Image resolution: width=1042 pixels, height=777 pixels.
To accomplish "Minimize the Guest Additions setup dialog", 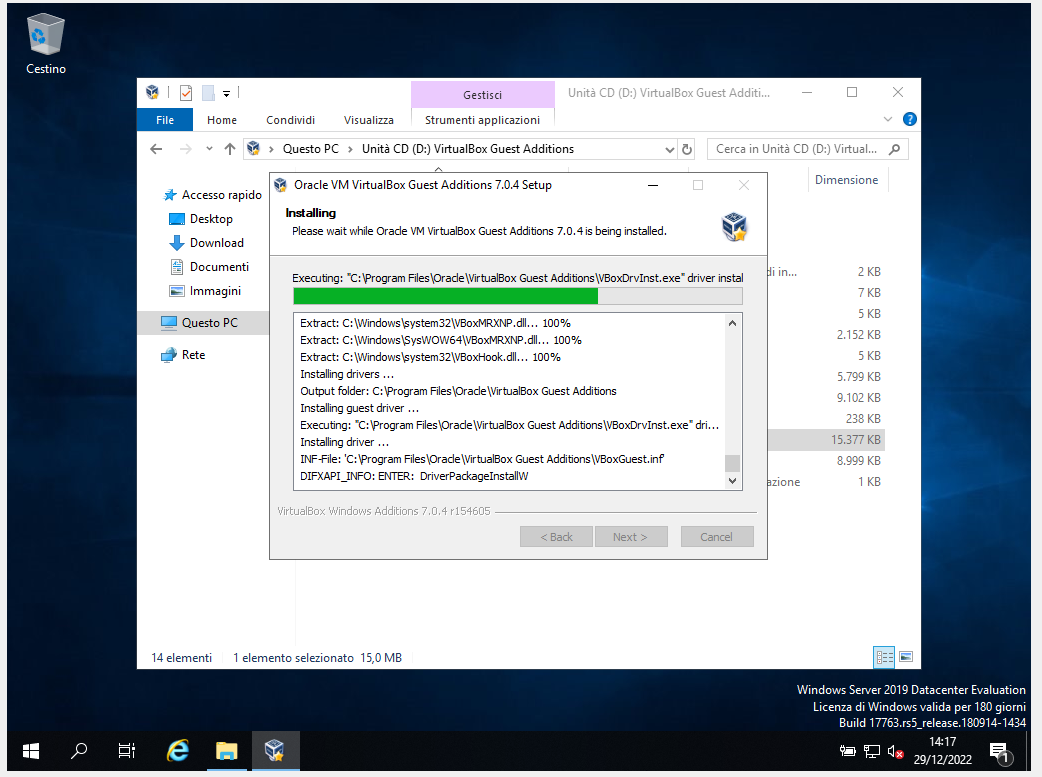I will [x=653, y=185].
